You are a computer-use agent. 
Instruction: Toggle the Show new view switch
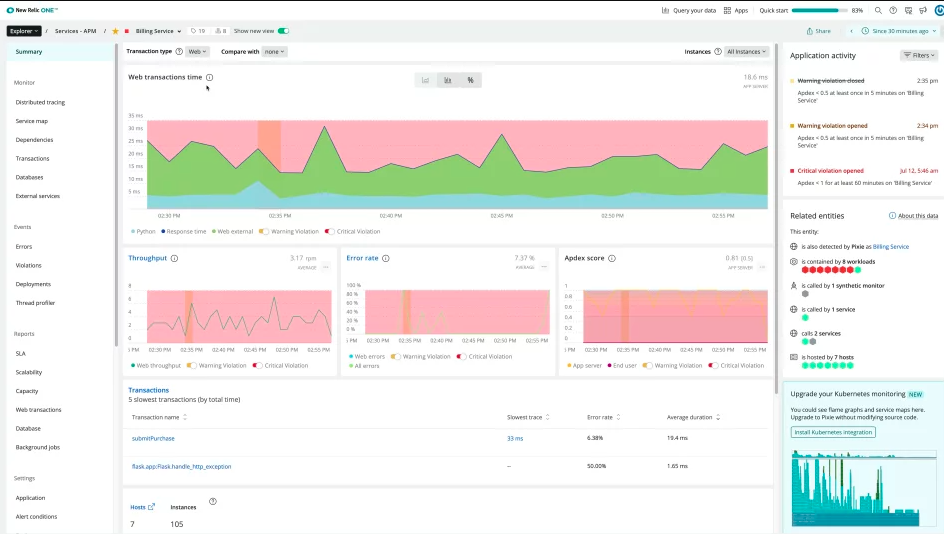point(283,31)
